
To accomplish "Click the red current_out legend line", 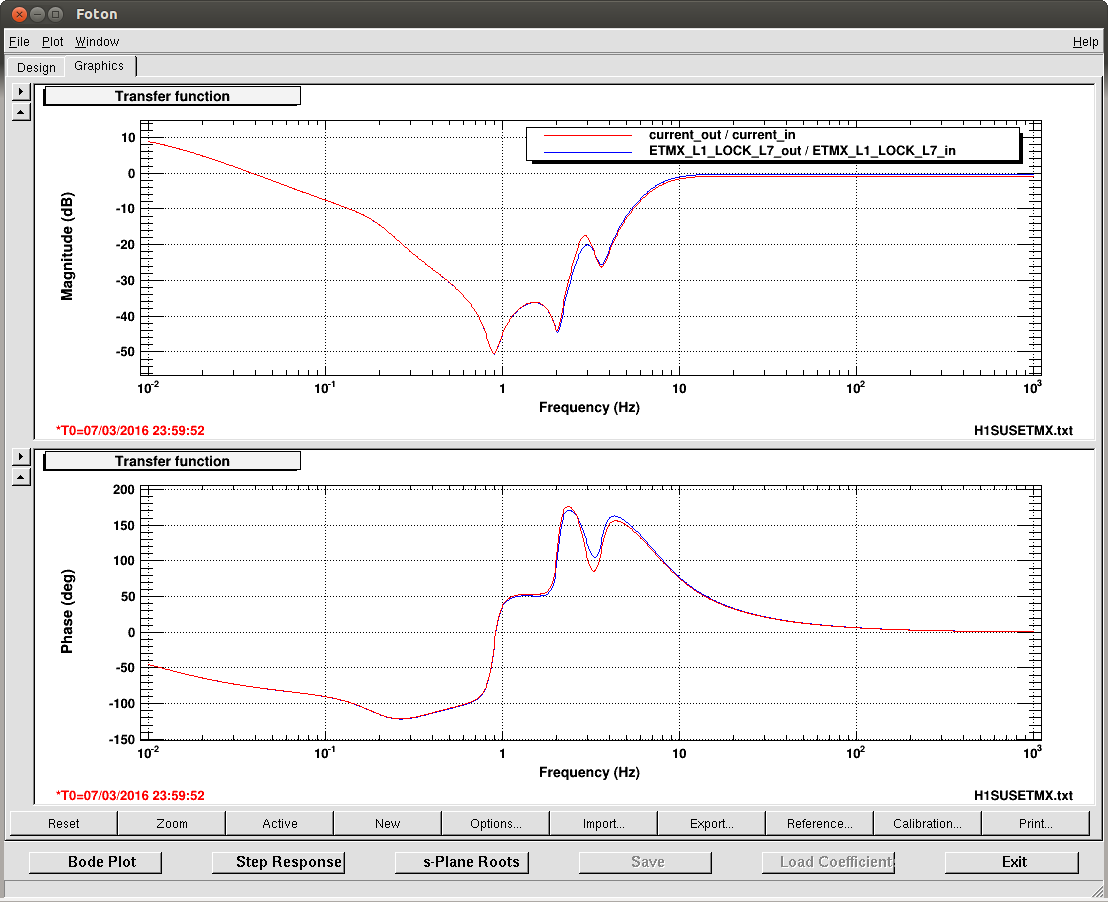I will (x=587, y=135).
